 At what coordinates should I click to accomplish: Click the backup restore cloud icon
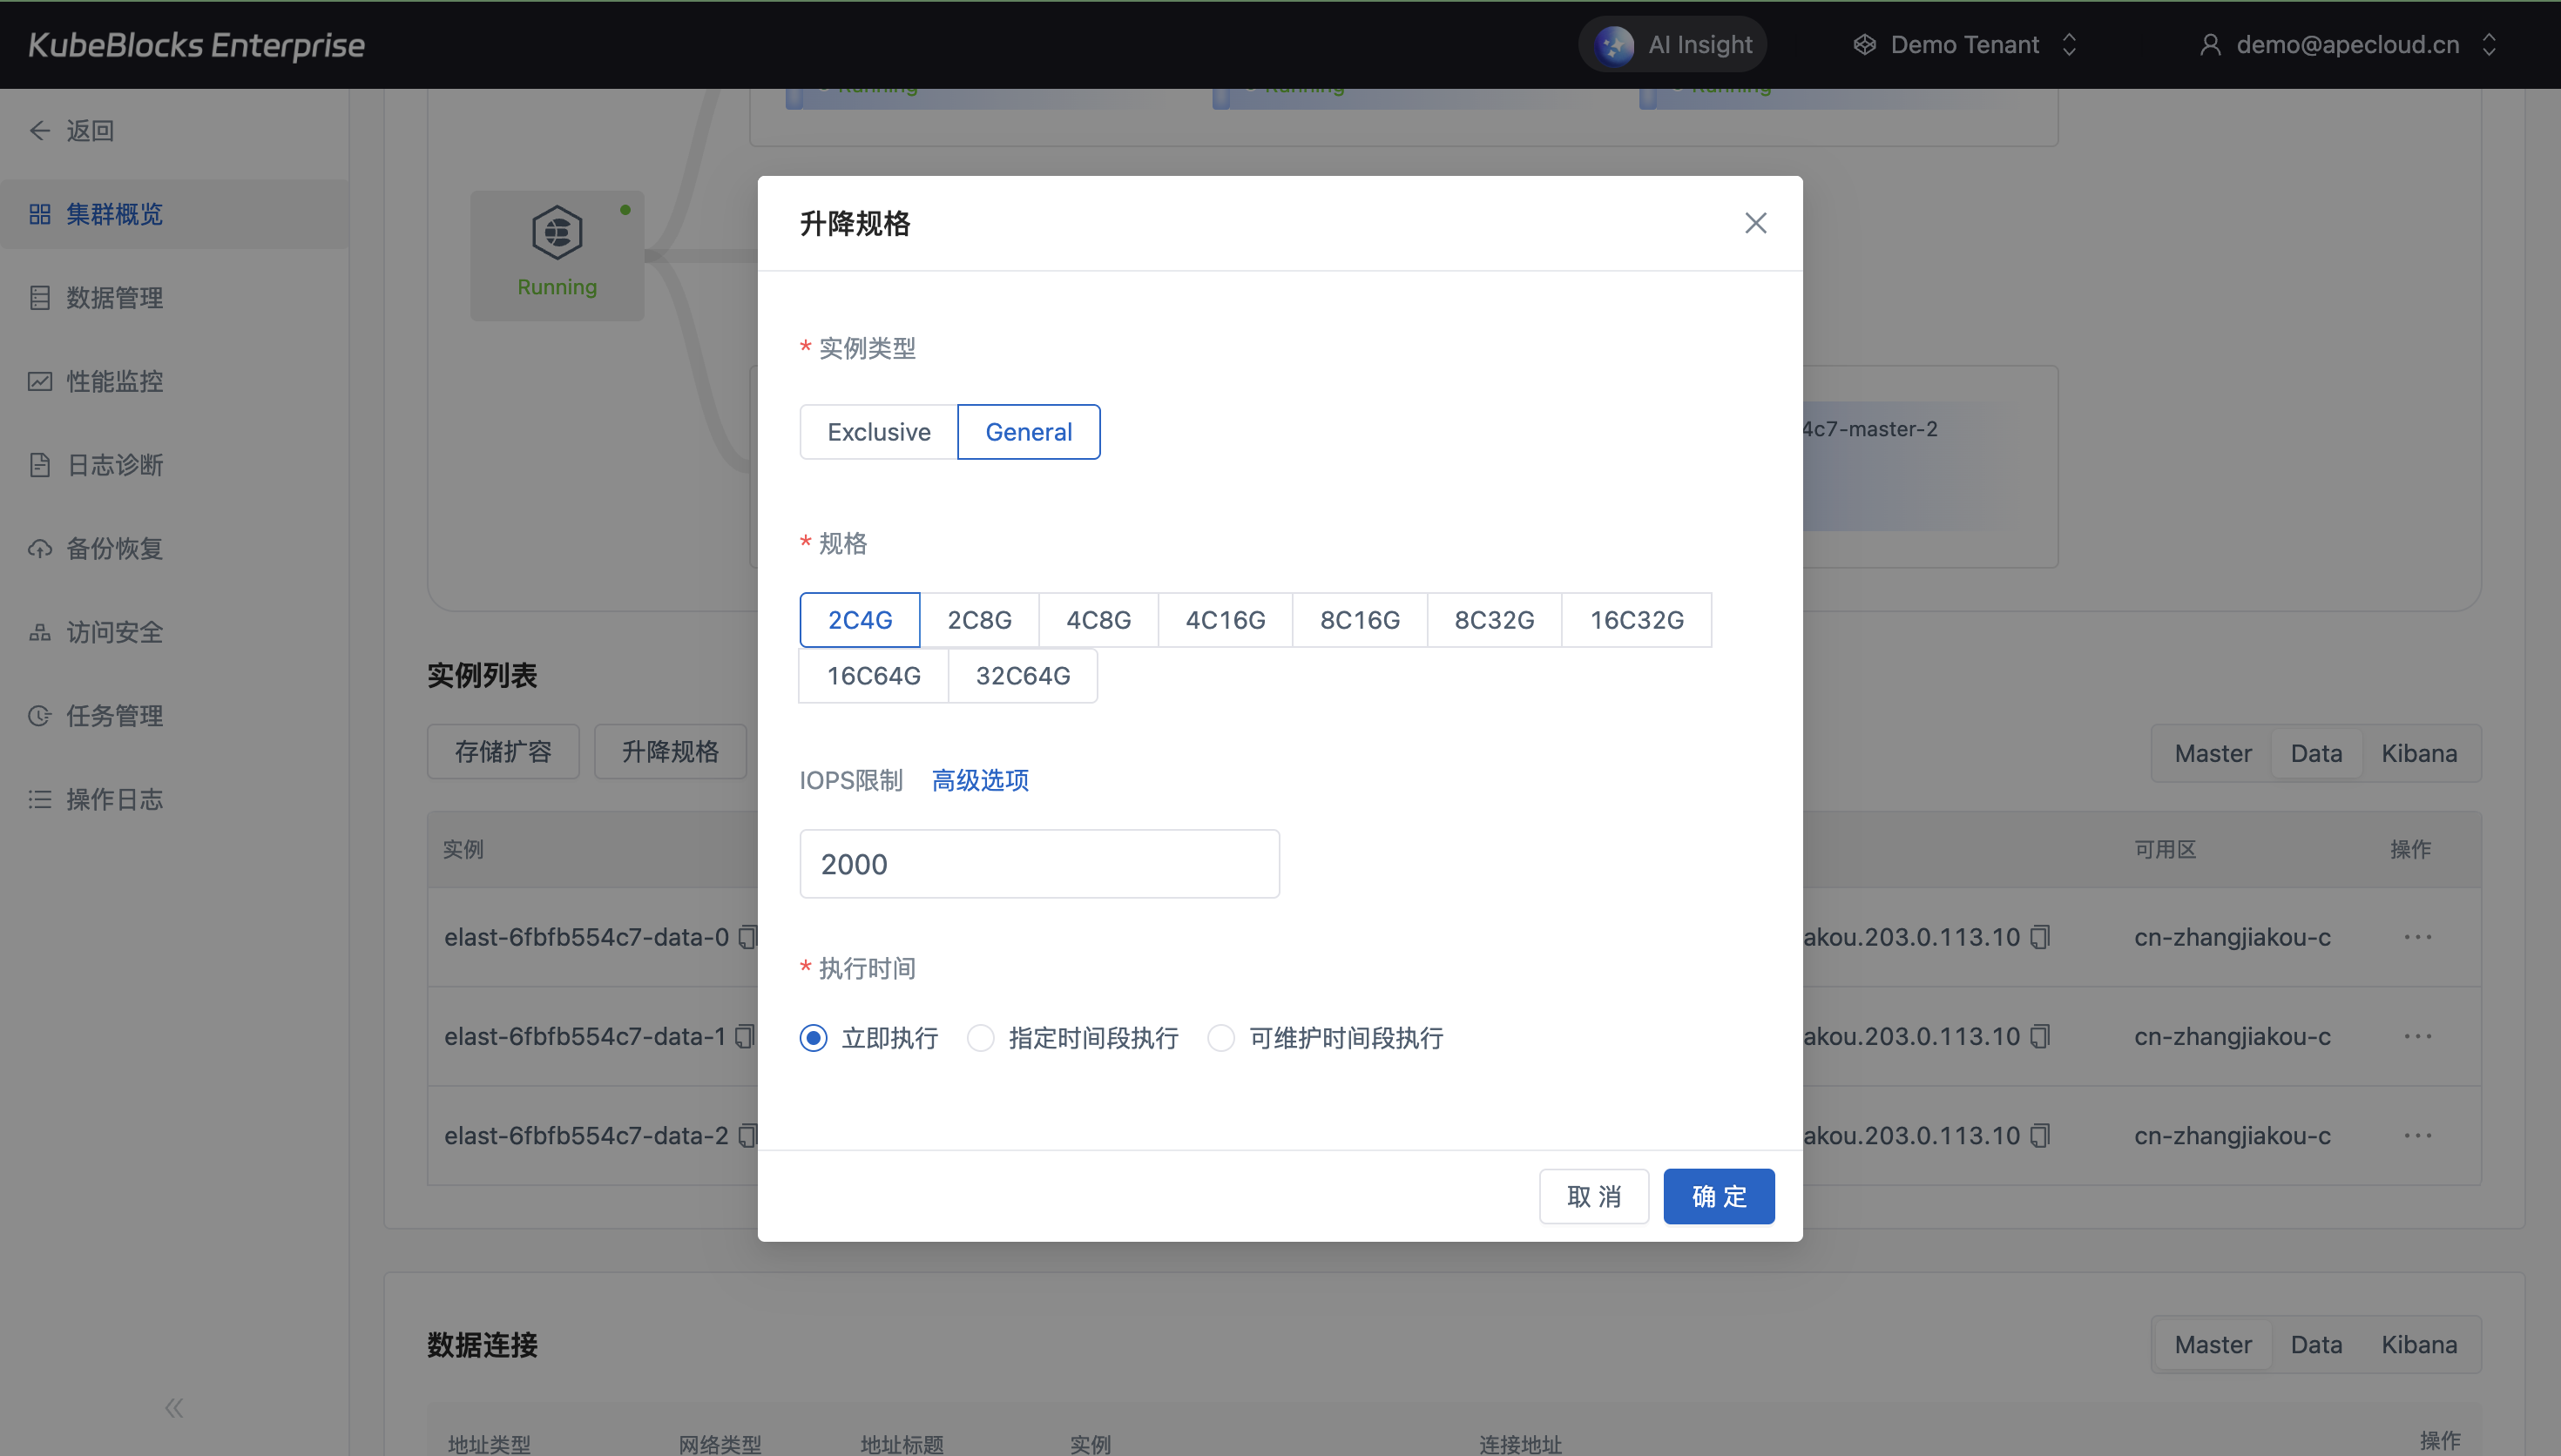coord(40,549)
